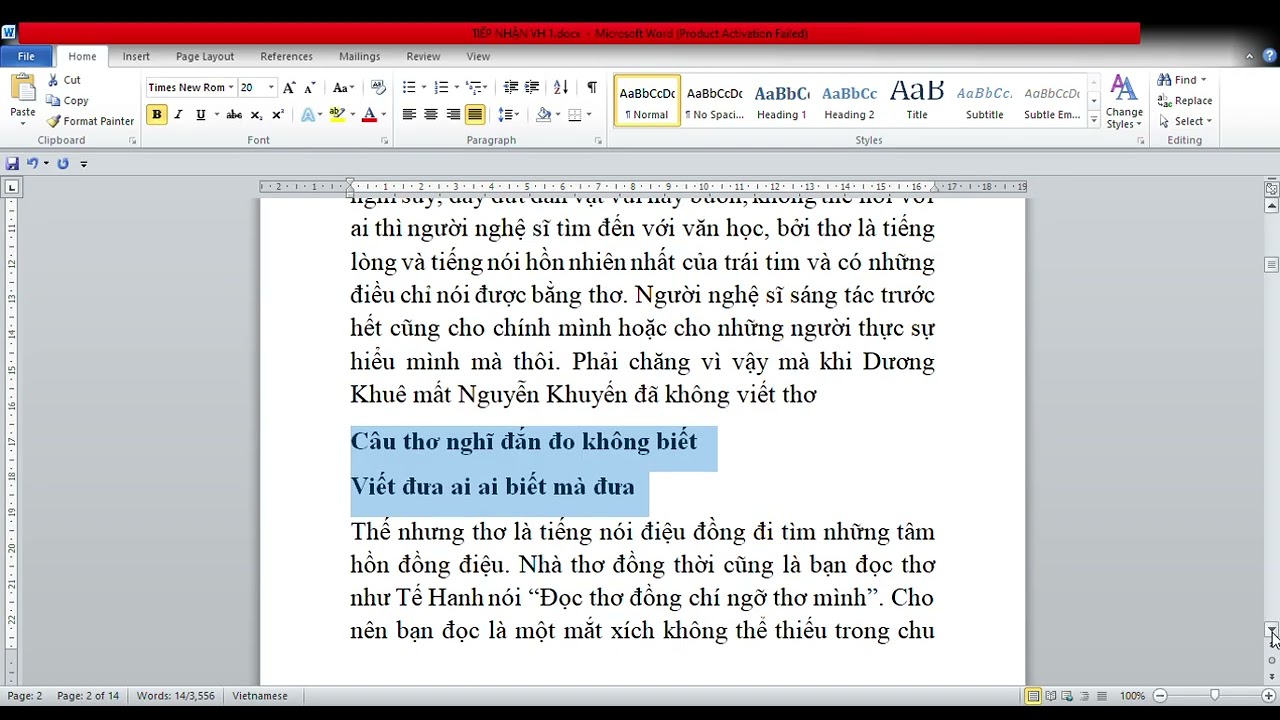Click word count in status bar
This screenshot has height=720, width=1280.
click(x=176, y=696)
